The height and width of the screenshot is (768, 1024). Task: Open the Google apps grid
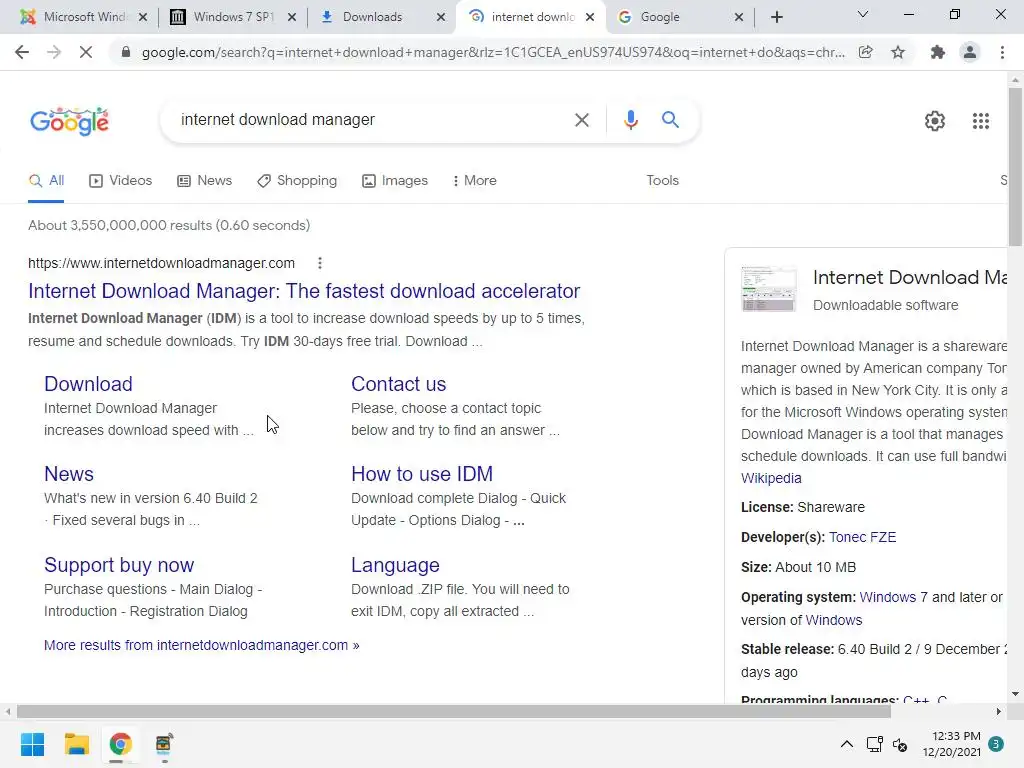pyautogui.click(x=980, y=121)
